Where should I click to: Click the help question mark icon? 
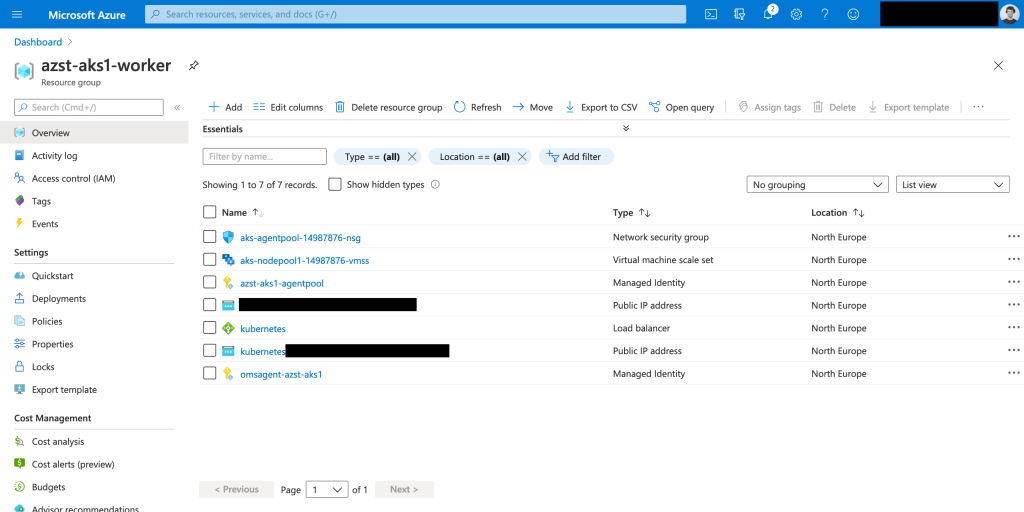pyautogui.click(x=824, y=14)
